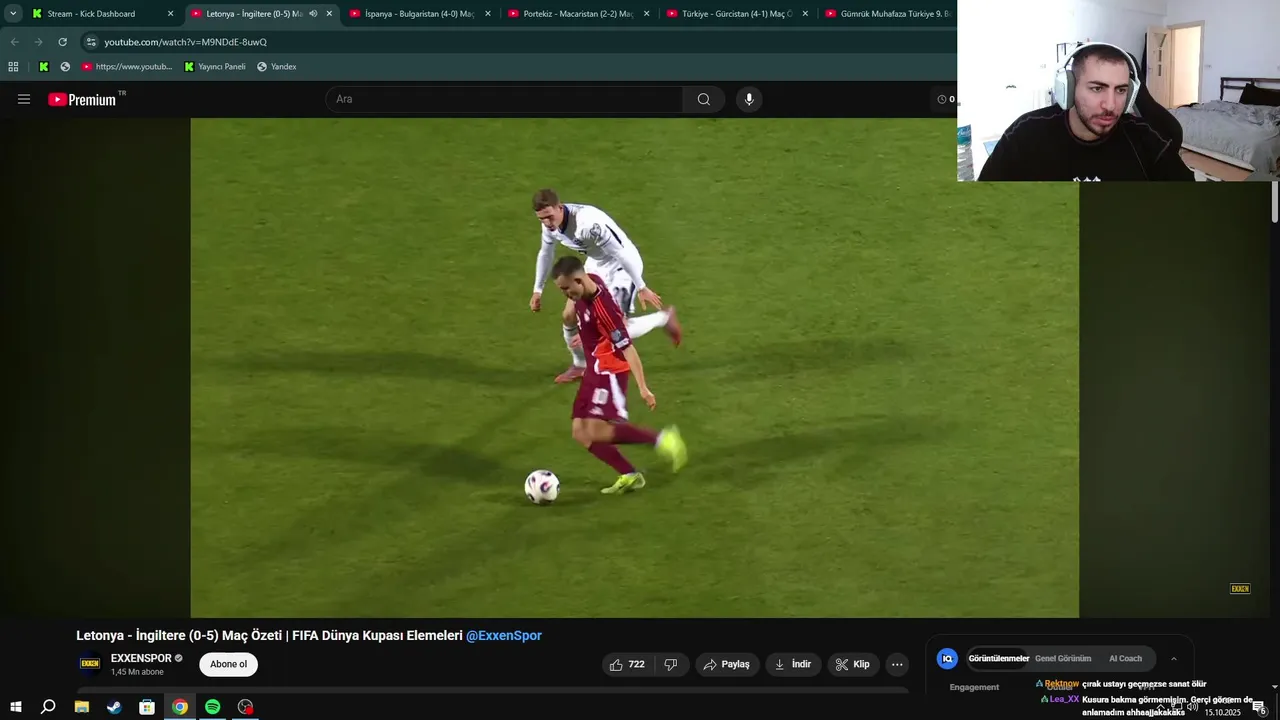1280x720 pixels.
Task: Open Steam from the taskbar
Action: coord(114,707)
